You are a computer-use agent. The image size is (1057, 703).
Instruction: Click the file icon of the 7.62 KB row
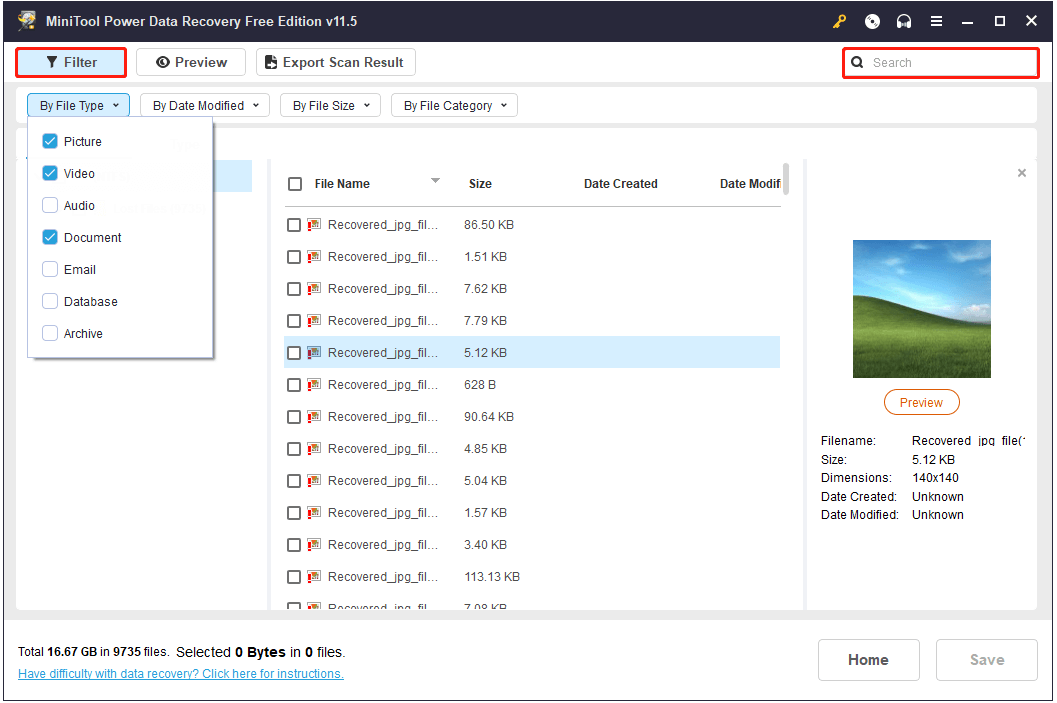pyautogui.click(x=314, y=288)
